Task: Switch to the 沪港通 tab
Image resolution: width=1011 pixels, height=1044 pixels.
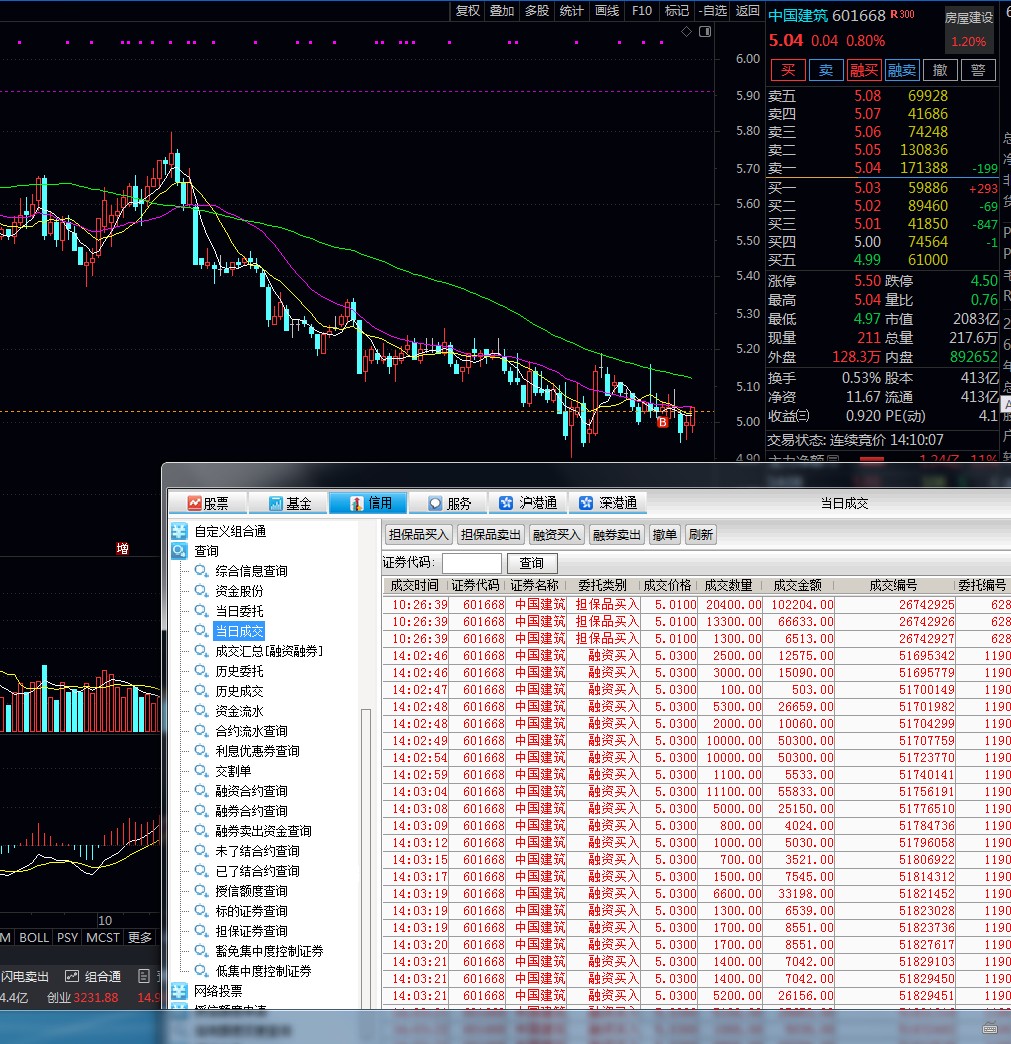Action: [529, 503]
